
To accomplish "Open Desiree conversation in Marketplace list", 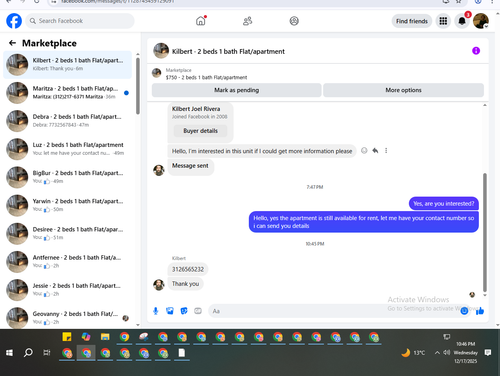I will pos(68,233).
